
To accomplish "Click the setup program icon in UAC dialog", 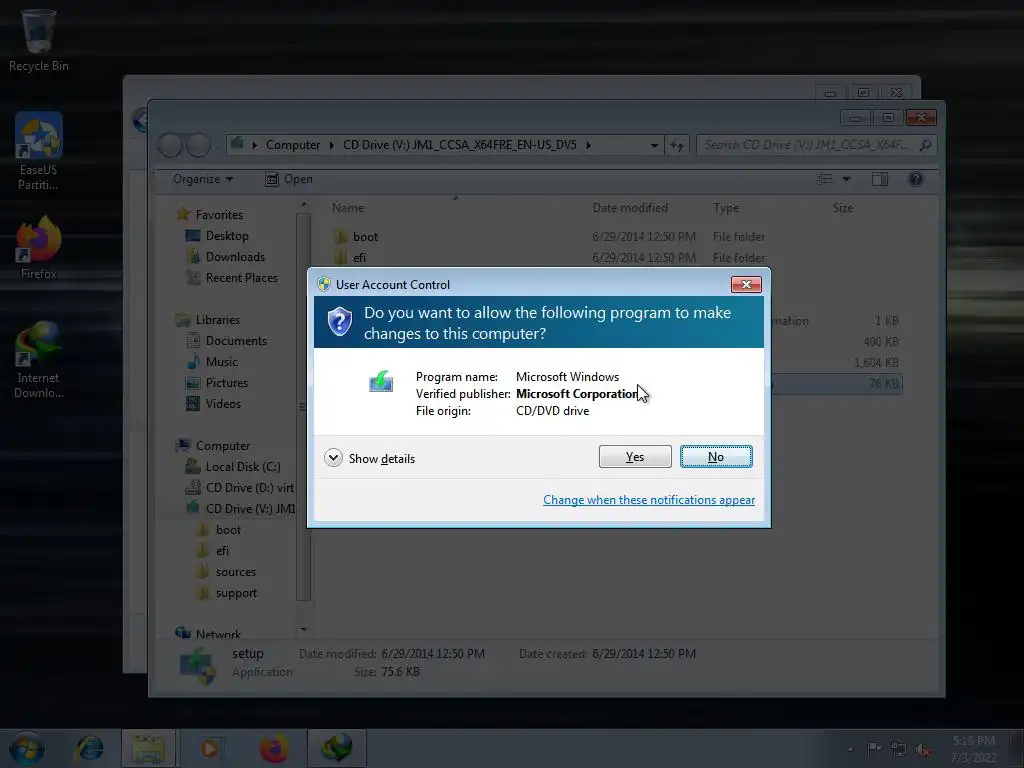I will (x=381, y=381).
